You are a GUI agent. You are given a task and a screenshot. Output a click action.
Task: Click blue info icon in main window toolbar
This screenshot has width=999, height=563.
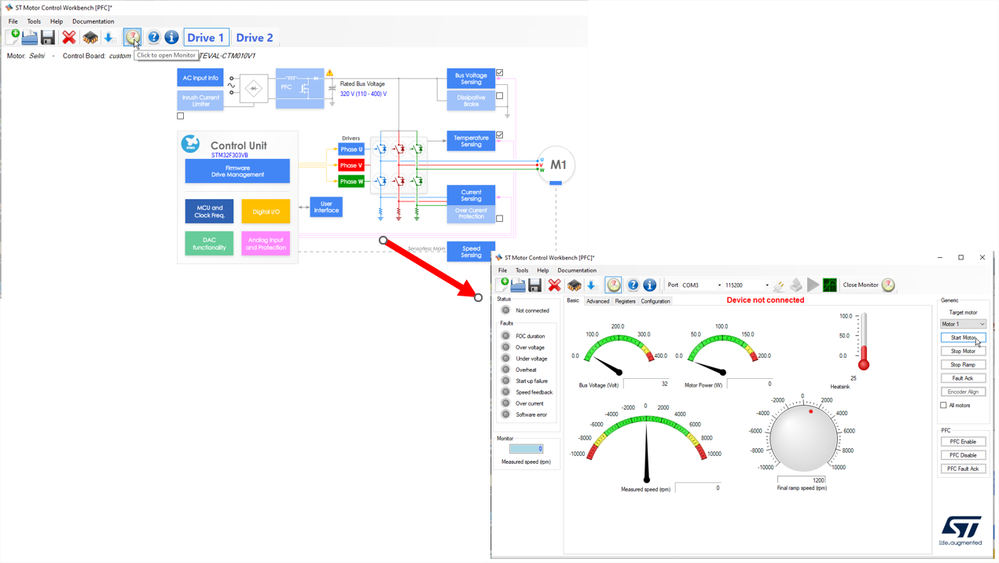point(171,38)
